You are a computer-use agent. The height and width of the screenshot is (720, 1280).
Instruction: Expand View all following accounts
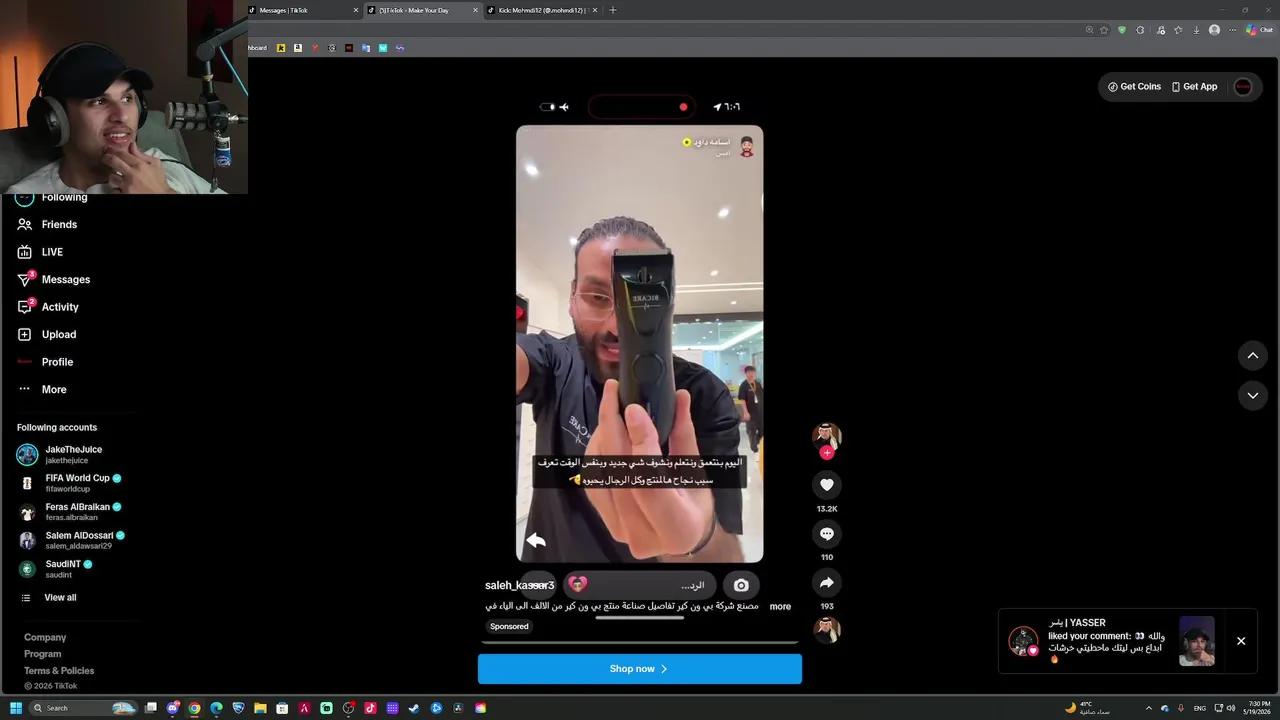pyautogui.click(x=60, y=598)
